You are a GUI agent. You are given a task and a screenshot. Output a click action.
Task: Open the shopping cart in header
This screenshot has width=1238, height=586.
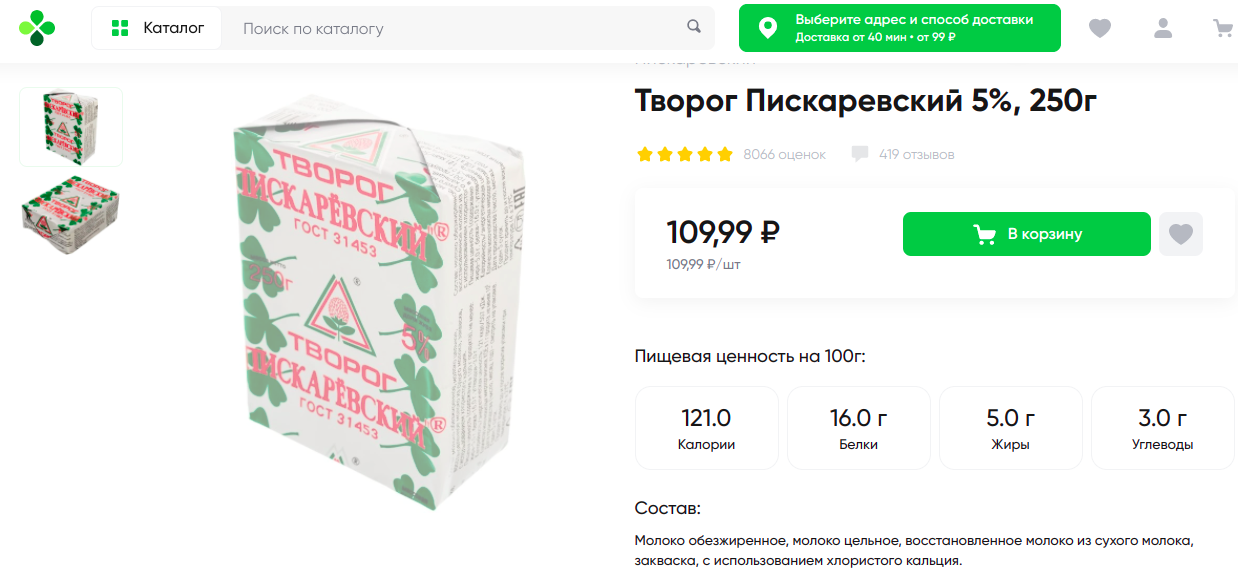(x=1222, y=28)
